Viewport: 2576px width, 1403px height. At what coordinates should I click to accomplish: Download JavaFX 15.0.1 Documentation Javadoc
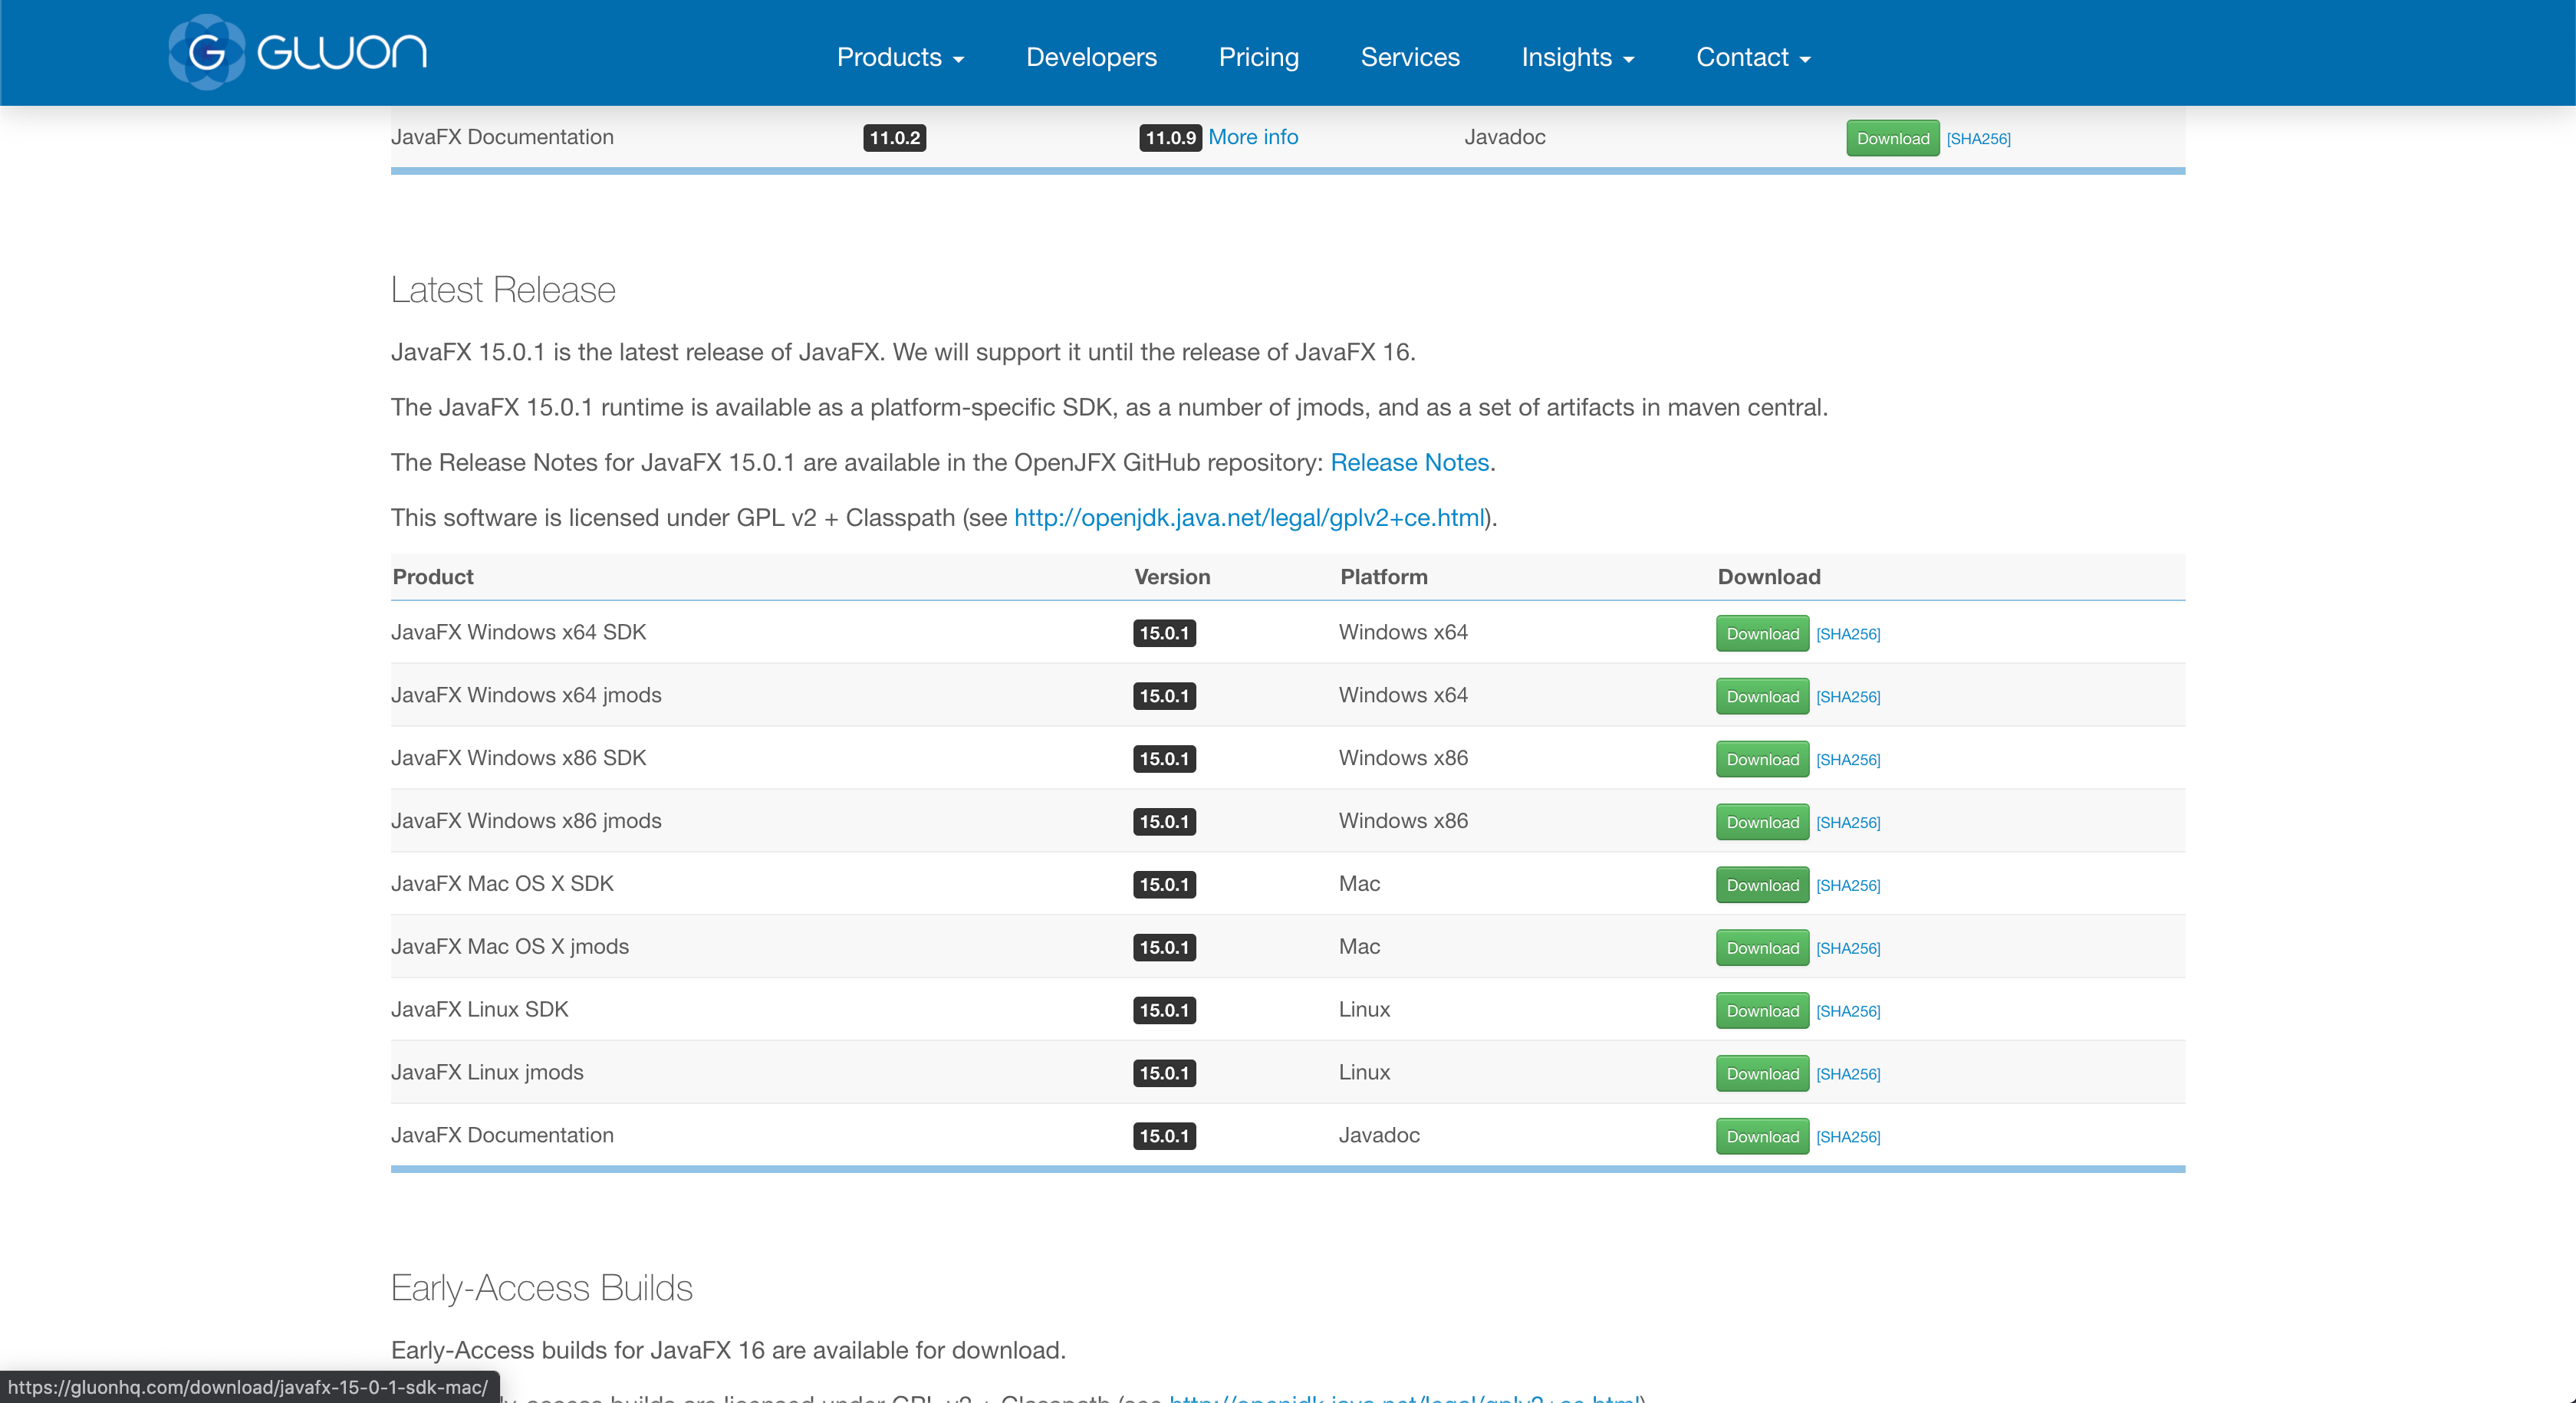[x=1762, y=1137]
